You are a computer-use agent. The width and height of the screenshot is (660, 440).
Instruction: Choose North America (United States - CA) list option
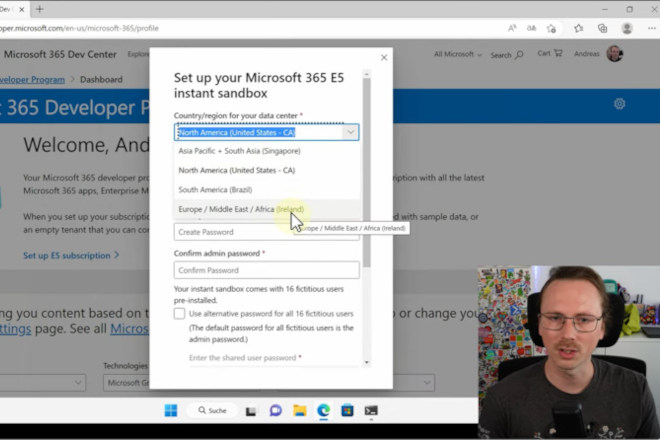pyautogui.click(x=267, y=170)
